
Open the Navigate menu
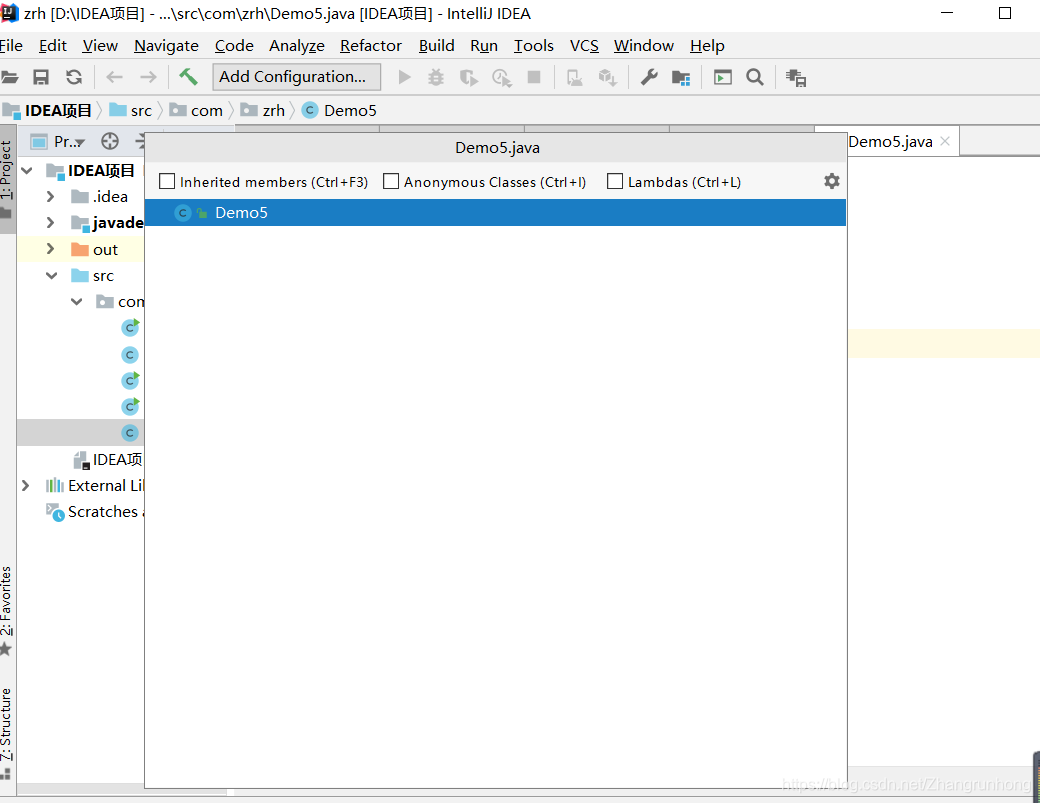coord(166,46)
